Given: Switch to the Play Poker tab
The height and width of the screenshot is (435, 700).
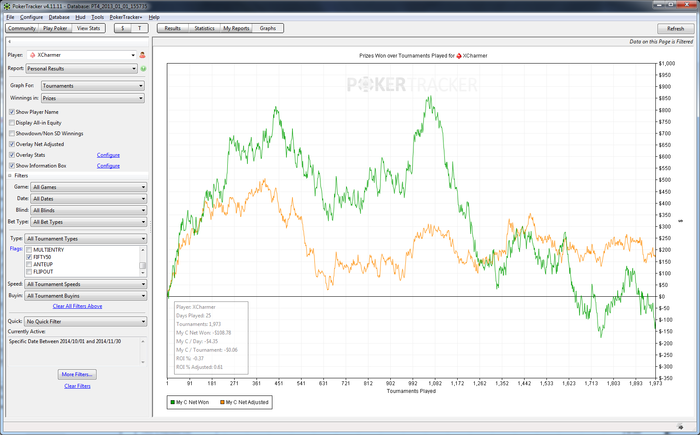Looking at the screenshot, I should 55,28.
